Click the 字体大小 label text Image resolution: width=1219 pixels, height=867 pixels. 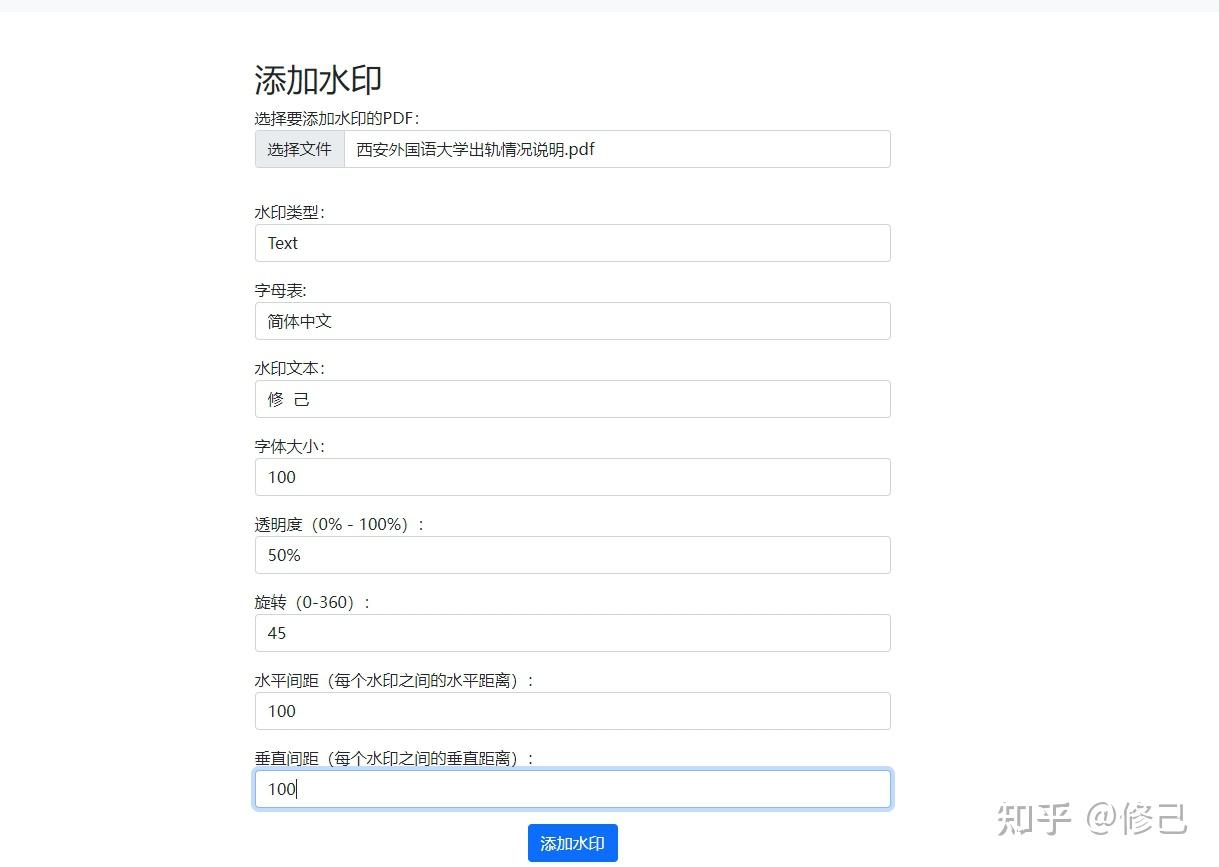click(x=288, y=445)
